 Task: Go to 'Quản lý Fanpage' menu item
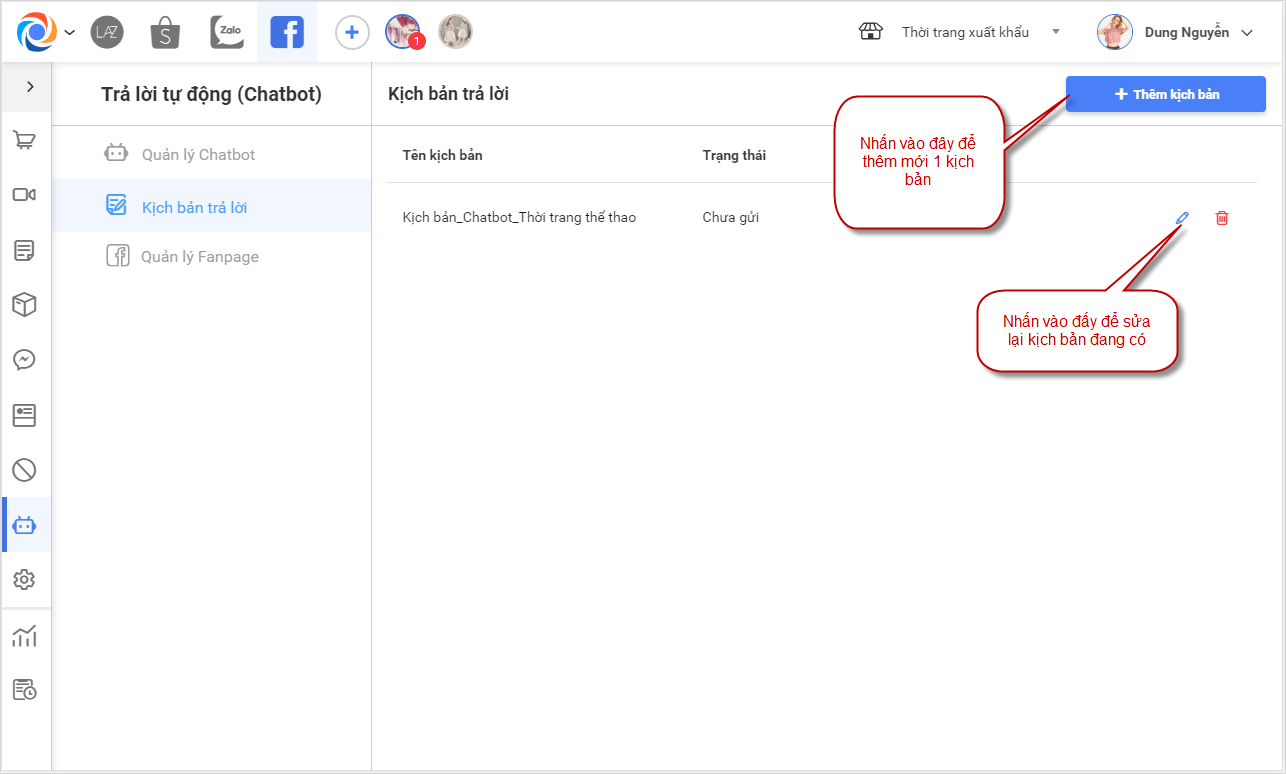pos(212,257)
